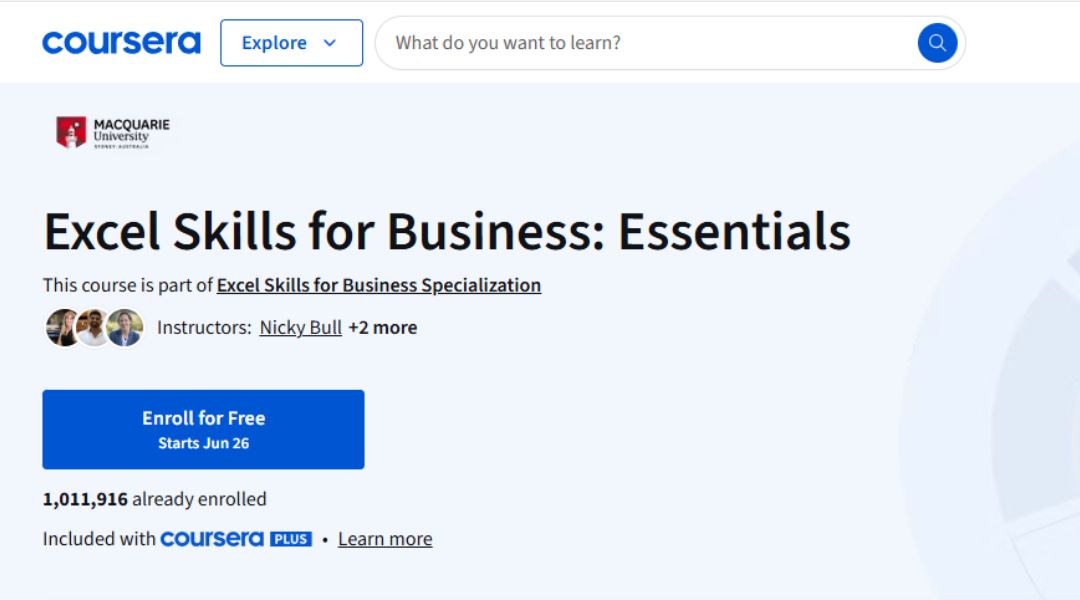Click the '1,011,916 already enrolled' text
This screenshot has width=1080, height=600.
(153, 498)
